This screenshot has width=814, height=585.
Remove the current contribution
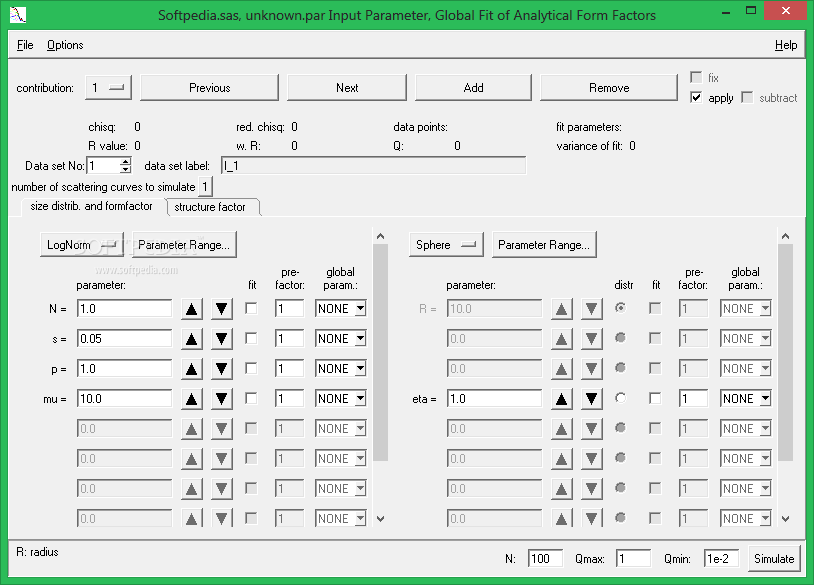coord(609,87)
